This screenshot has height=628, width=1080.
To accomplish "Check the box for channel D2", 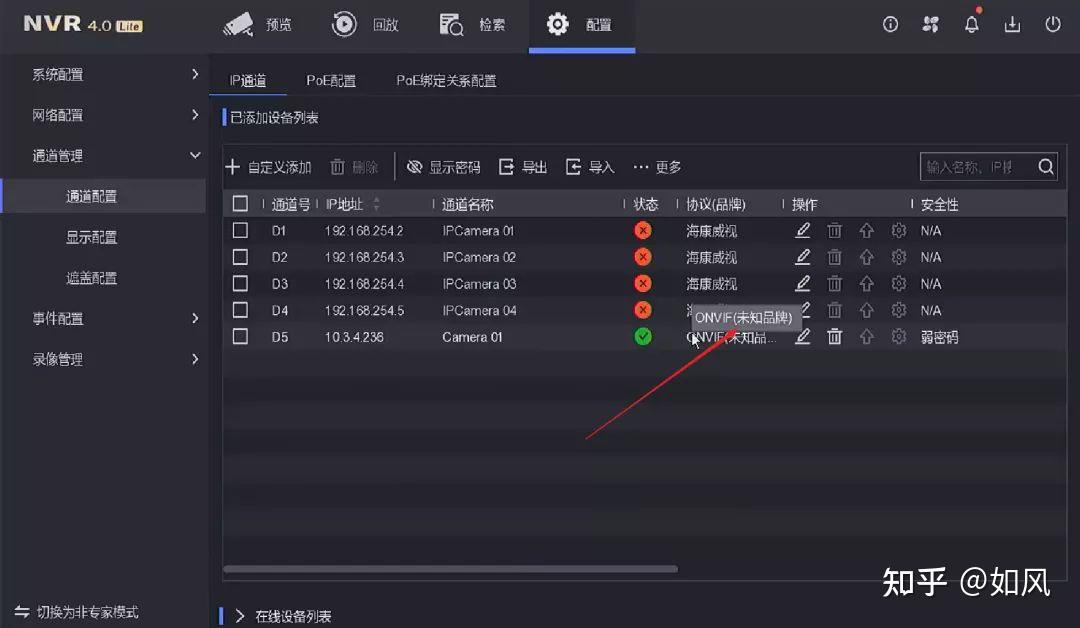I will coord(240,257).
